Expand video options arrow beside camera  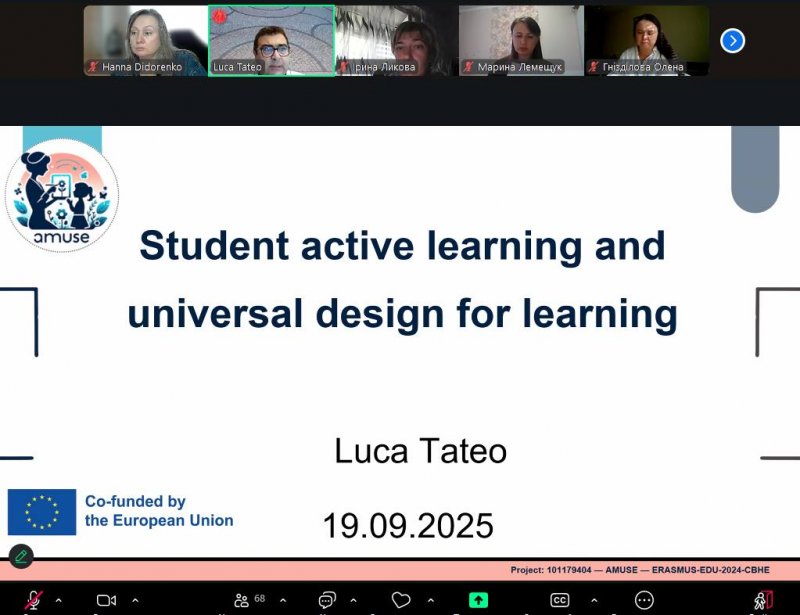135,601
